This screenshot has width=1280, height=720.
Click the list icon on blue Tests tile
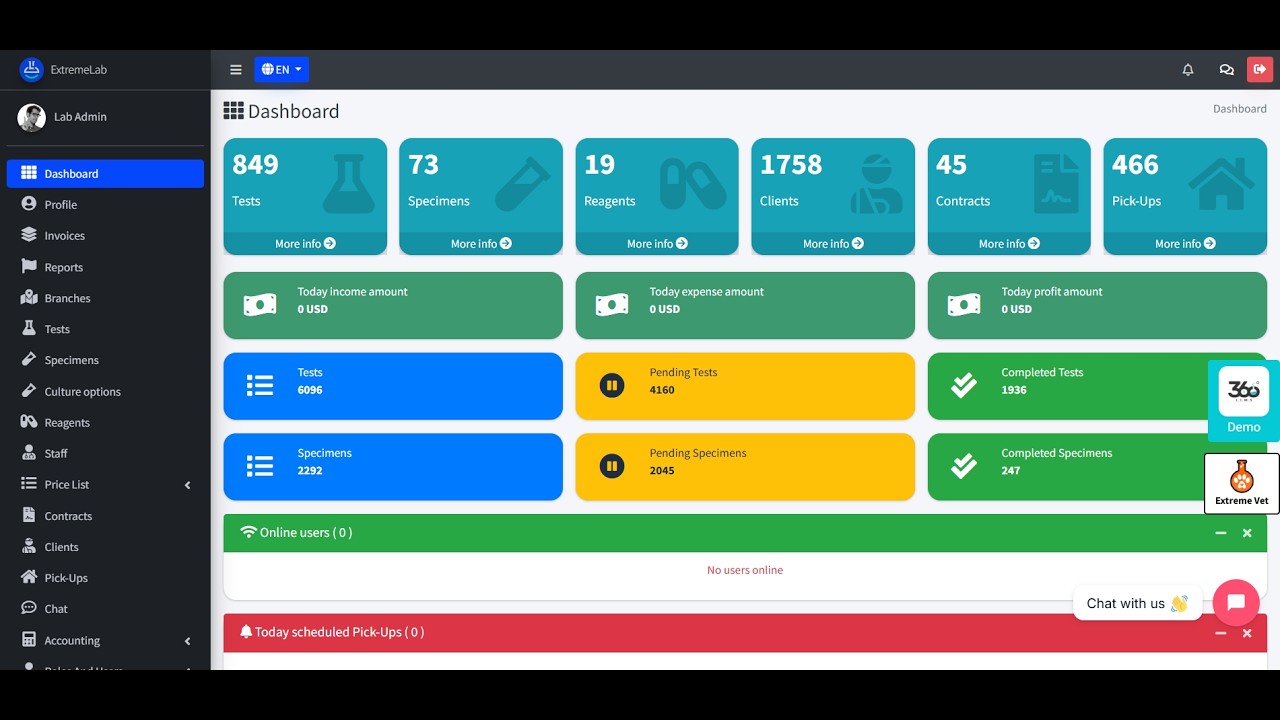pyautogui.click(x=260, y=385)
